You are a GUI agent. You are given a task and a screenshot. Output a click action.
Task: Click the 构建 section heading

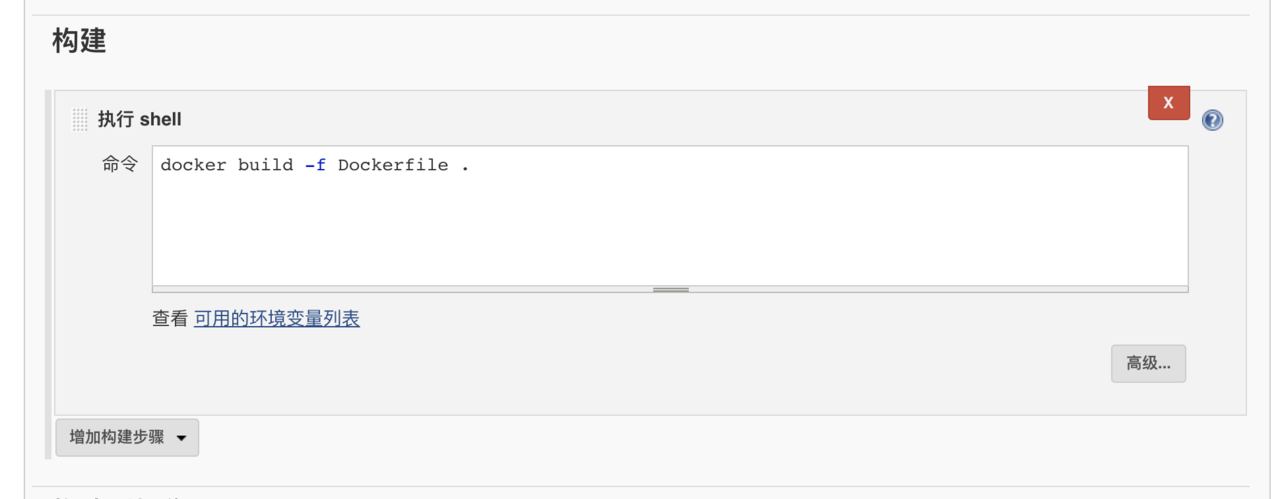(x=79, y=42)
